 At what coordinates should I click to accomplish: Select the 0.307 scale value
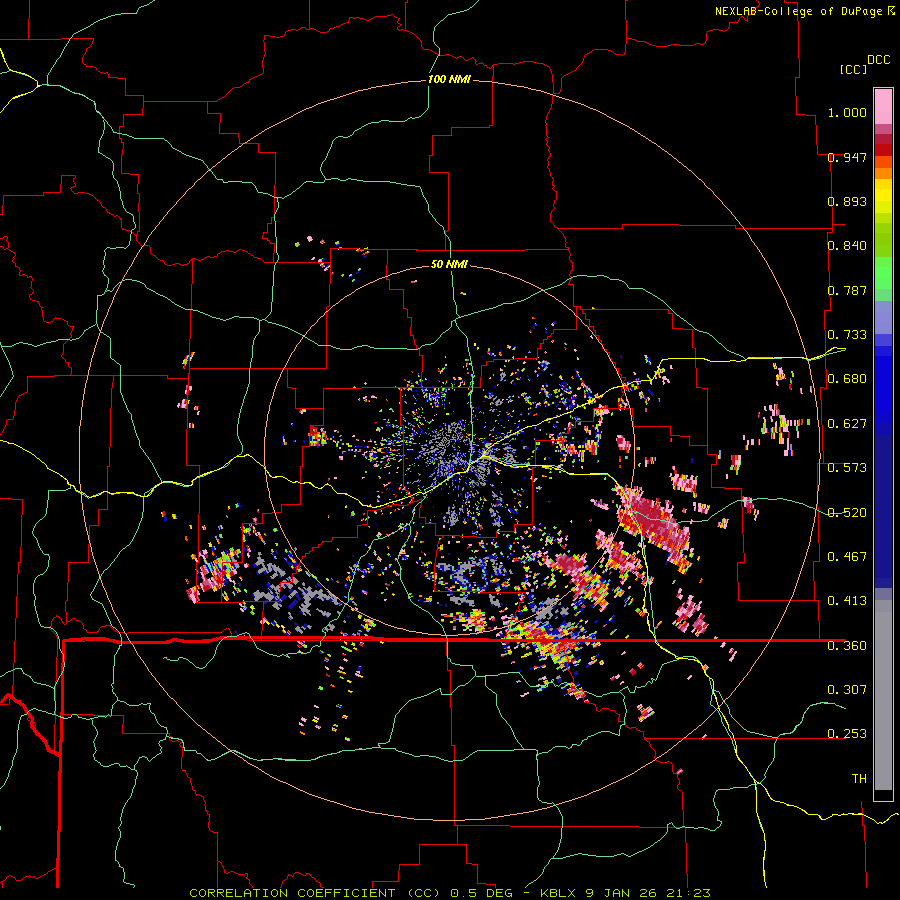click(x=847, y=689)
